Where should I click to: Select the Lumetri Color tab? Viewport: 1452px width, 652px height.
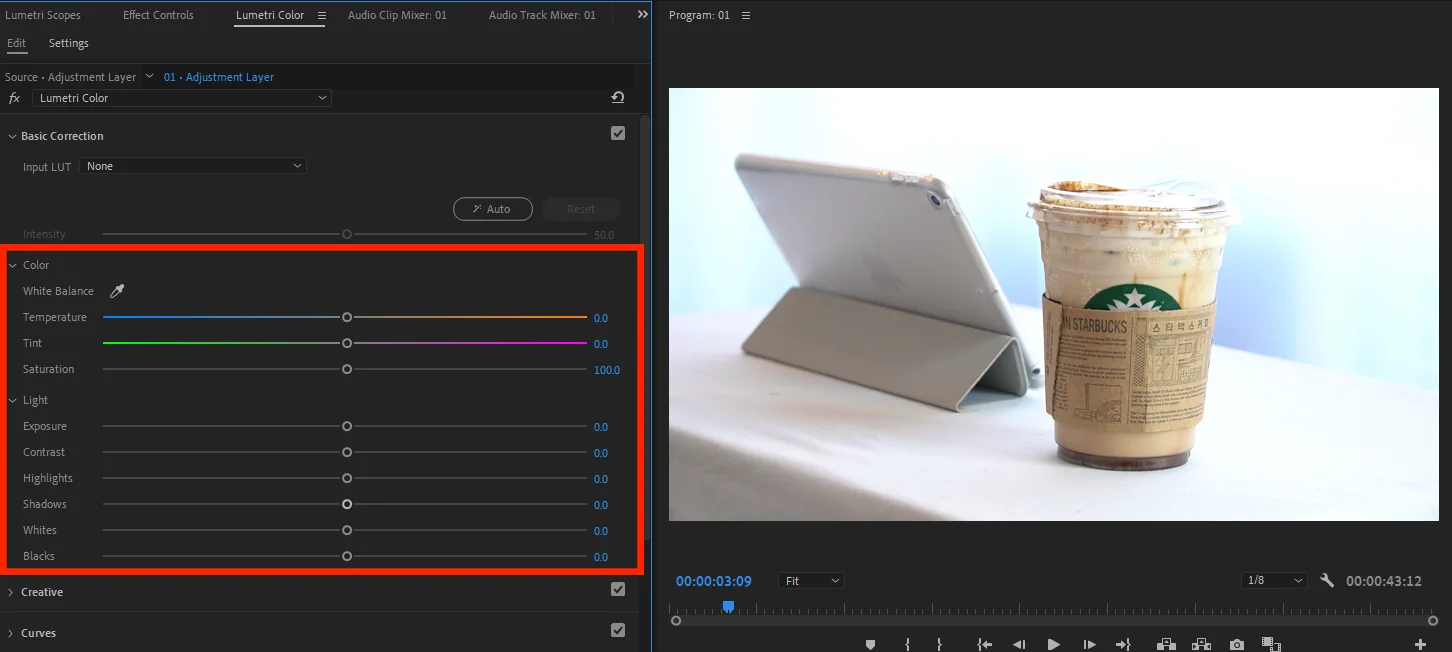point(270,15)
